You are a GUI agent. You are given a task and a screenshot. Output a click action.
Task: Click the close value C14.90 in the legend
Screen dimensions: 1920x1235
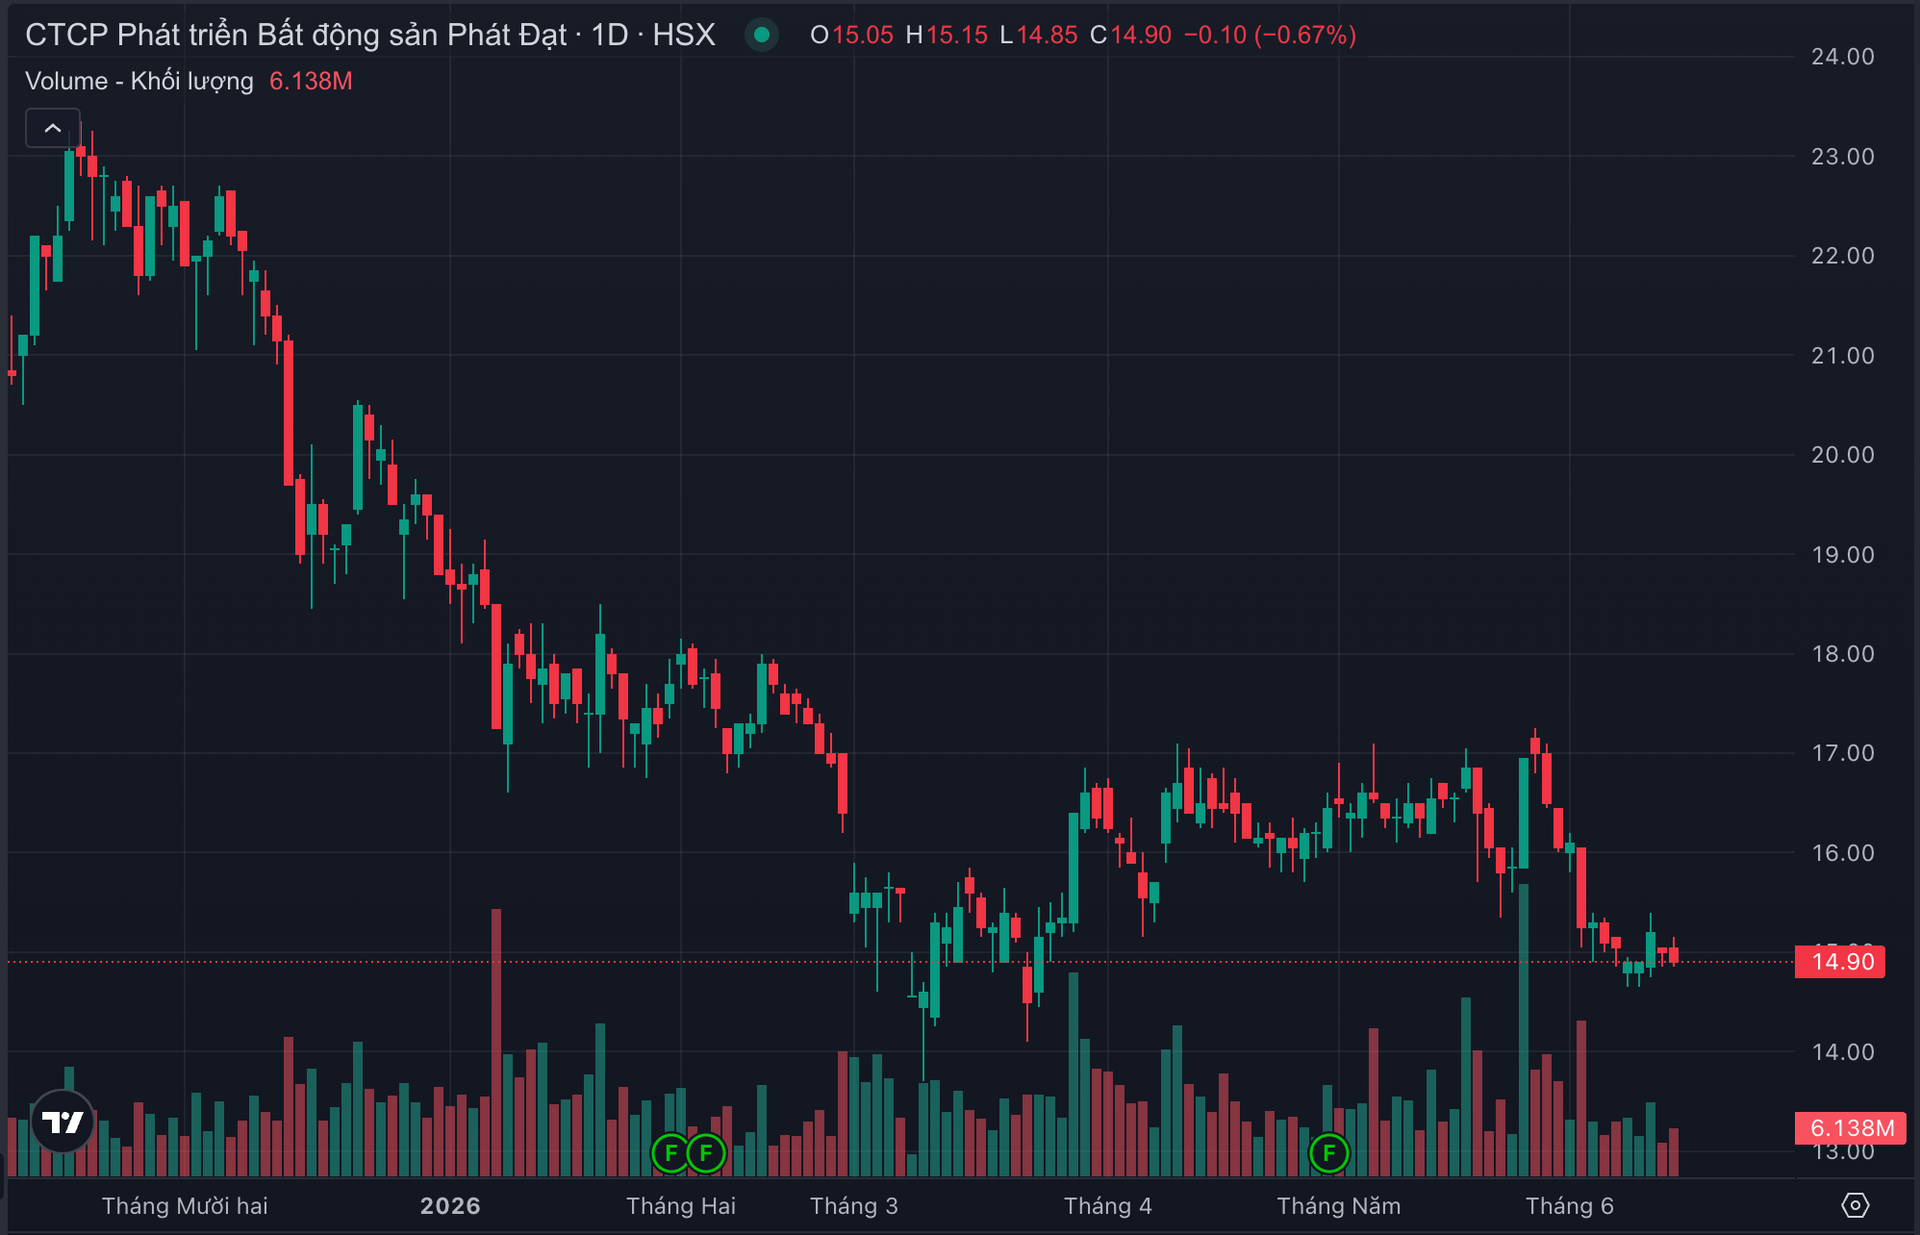coord(1130,35)
